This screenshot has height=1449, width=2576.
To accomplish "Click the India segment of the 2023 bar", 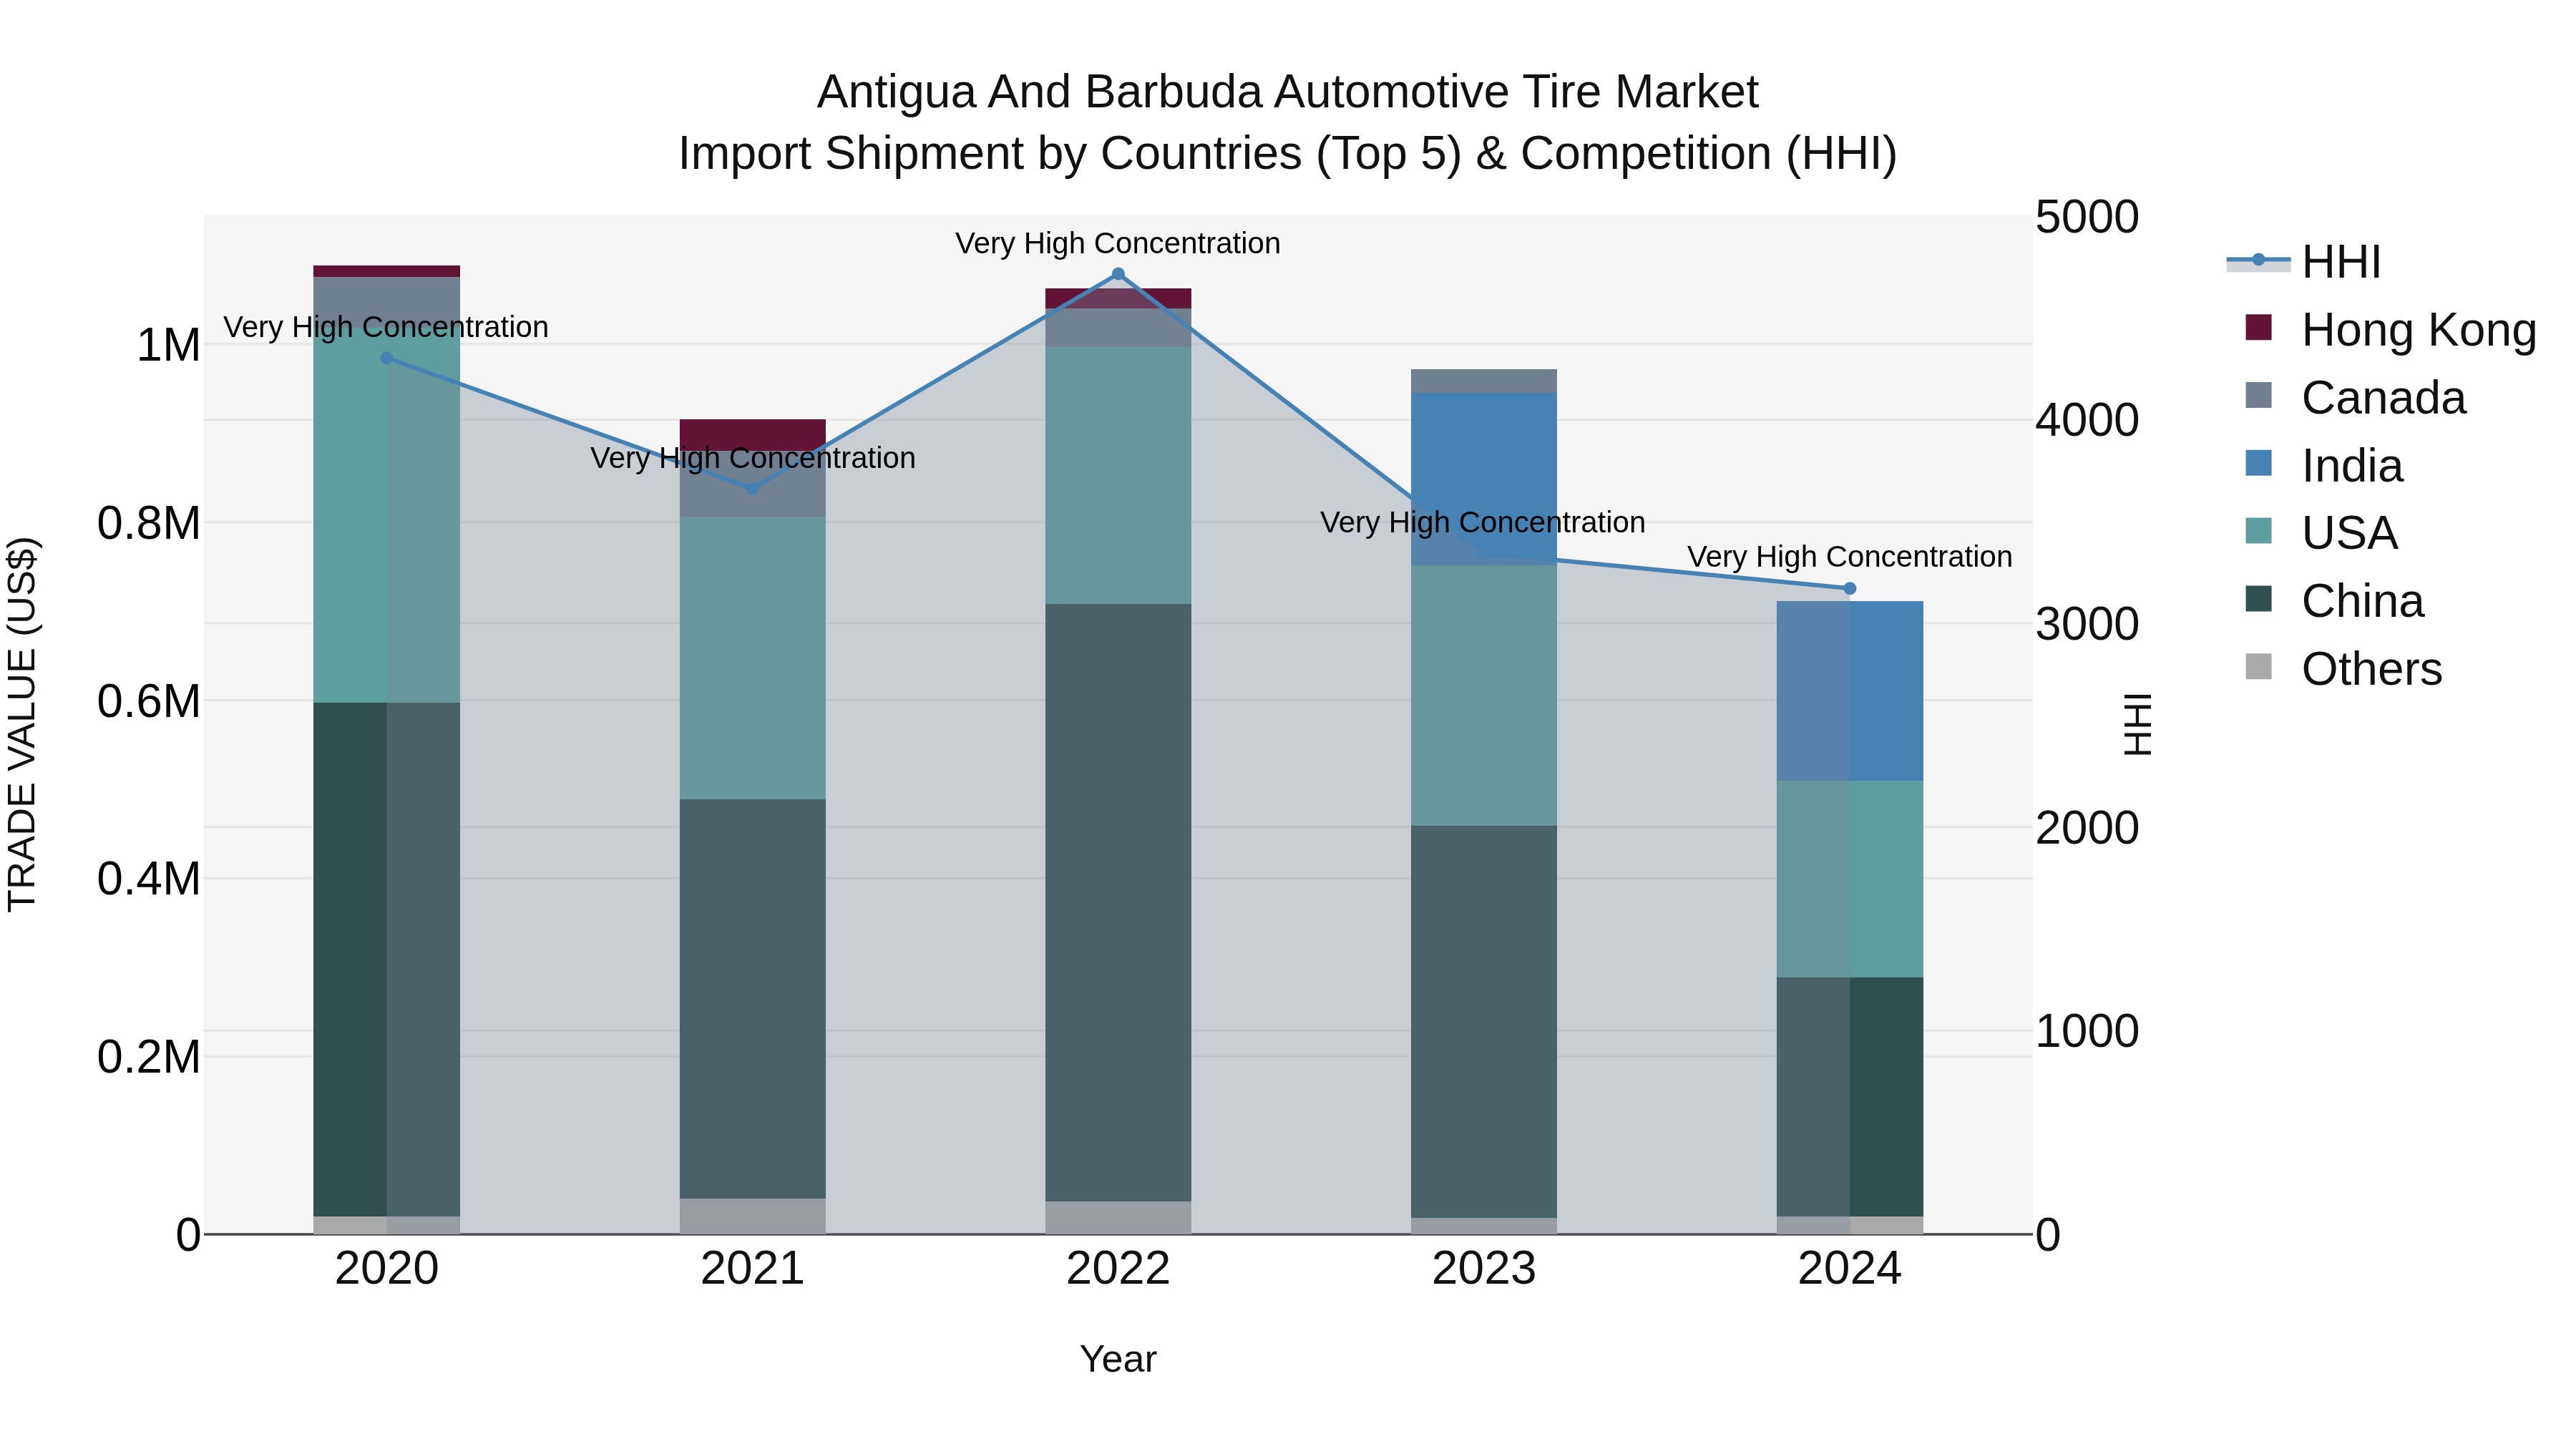I will click(1484, 479).
